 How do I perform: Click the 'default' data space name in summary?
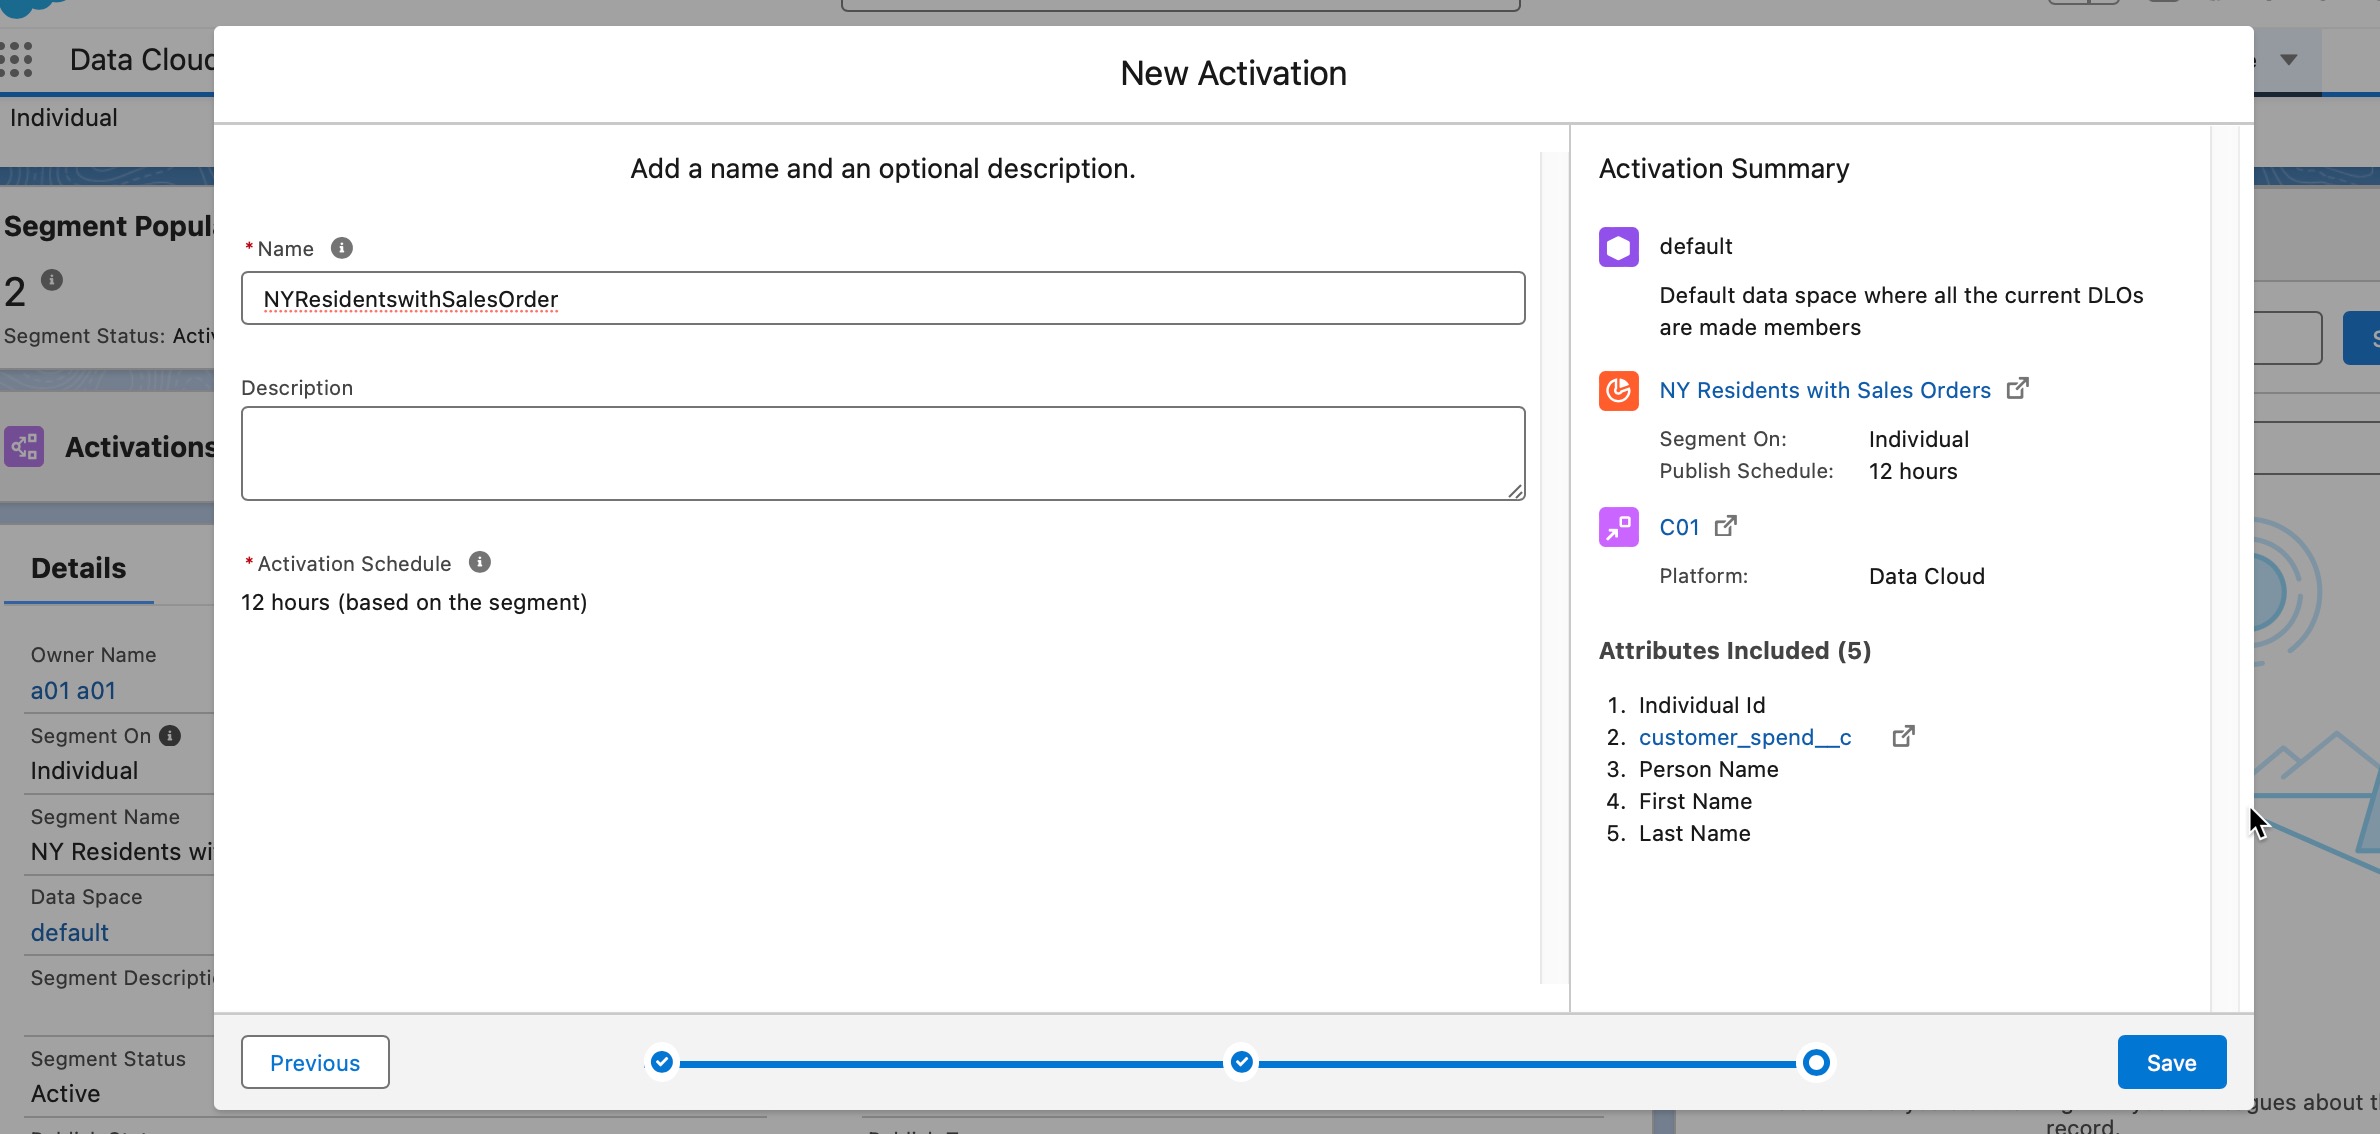tap(1695, 246)
